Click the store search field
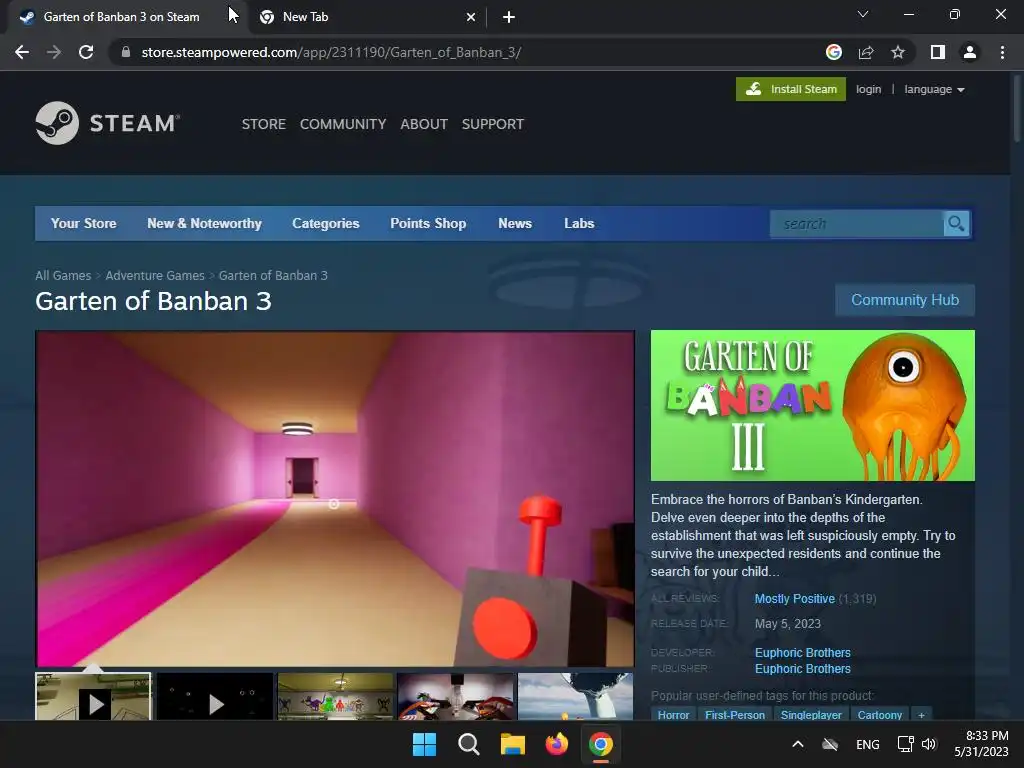This screenshot has width=1024, height=768. click(x=857, y=224)
